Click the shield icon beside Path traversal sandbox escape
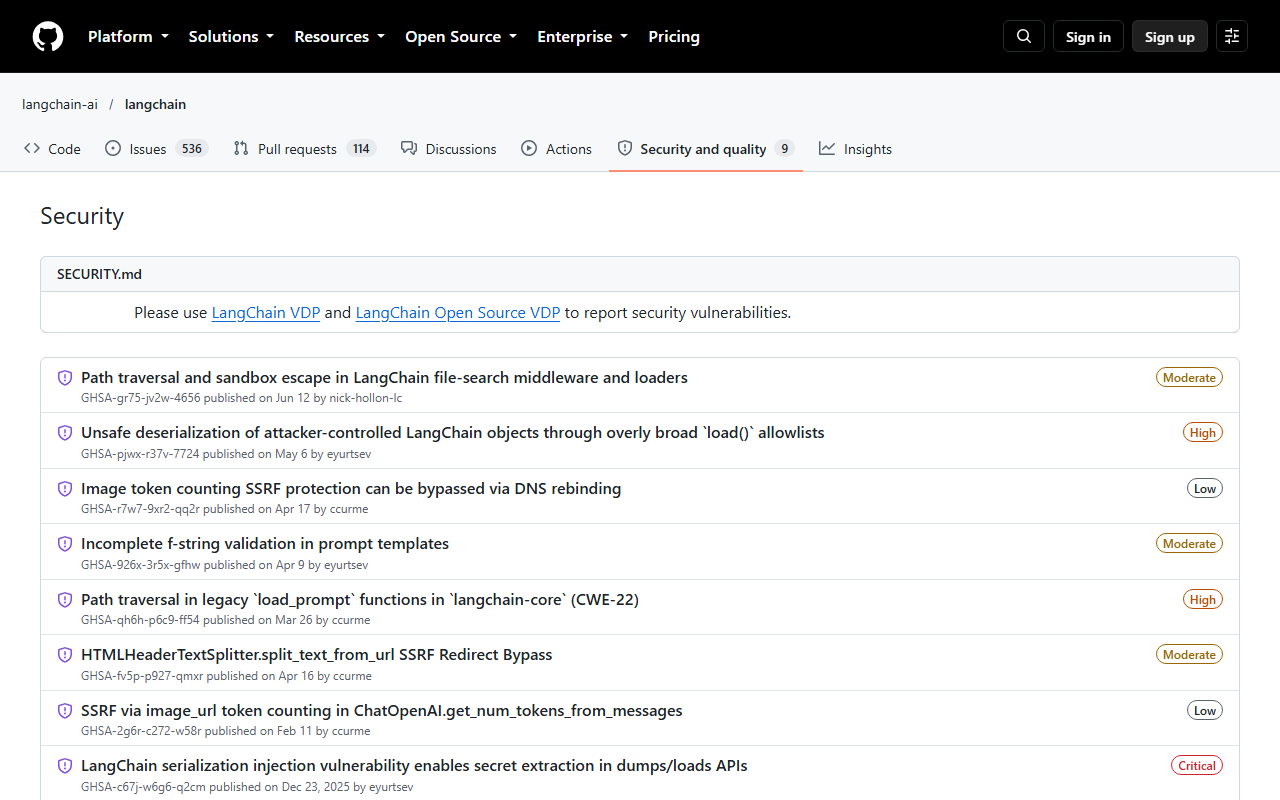Screen dimensions: 1280x800 (65, 378)
